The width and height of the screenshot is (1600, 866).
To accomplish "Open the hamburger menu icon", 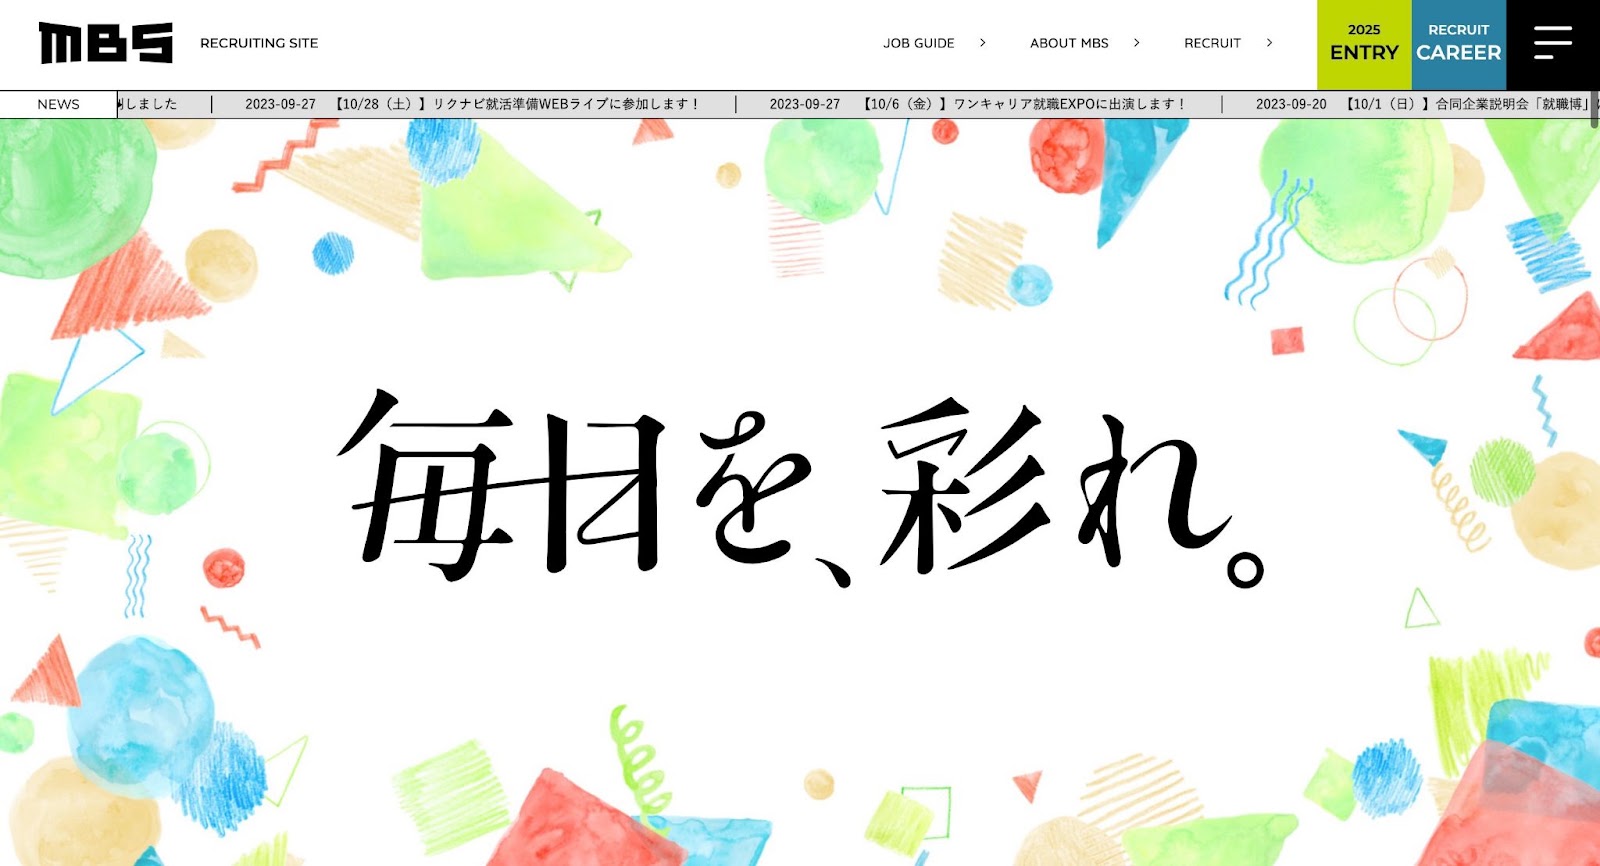I will pyautogui.click(x=1553, y=43).
